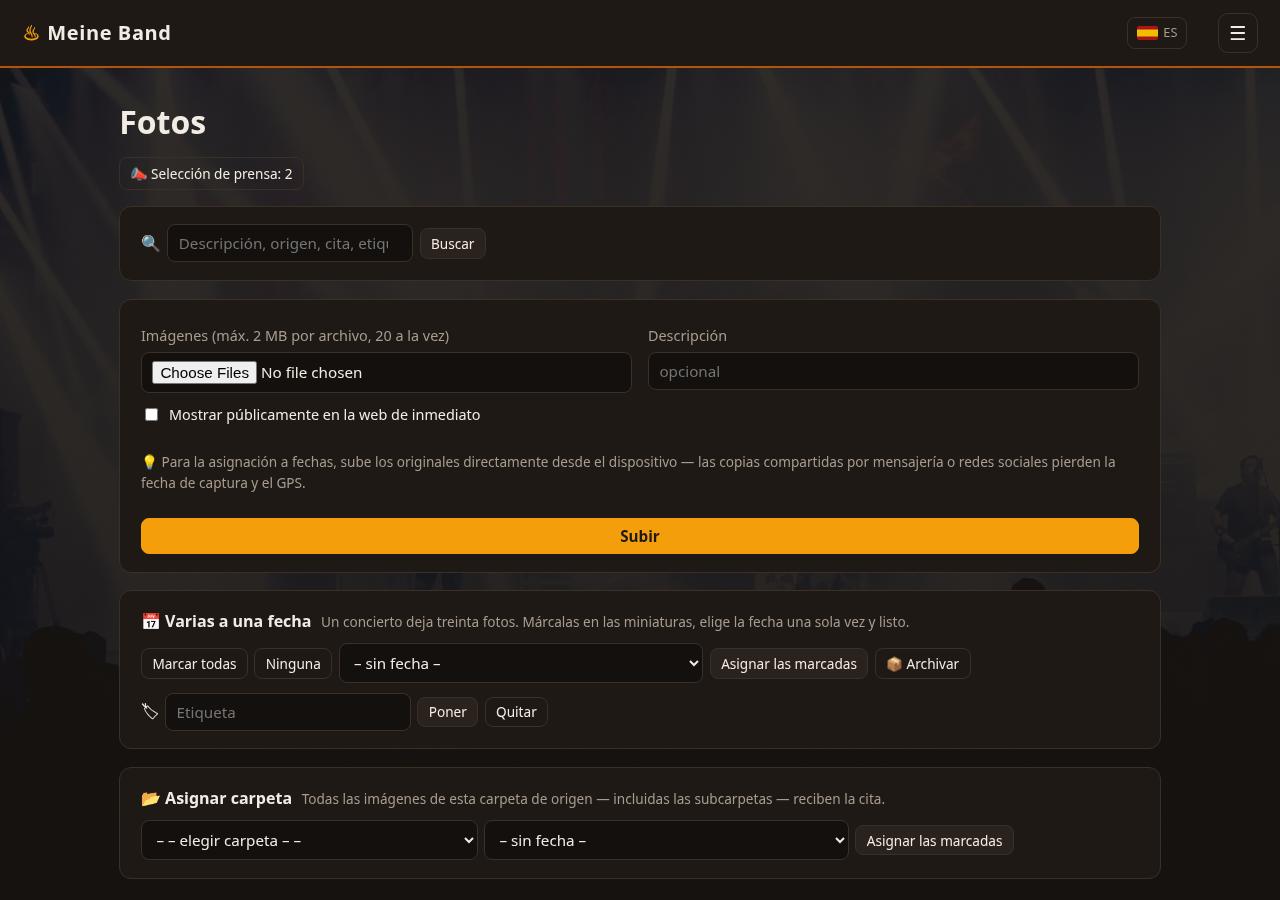Open the date dropdown in Asignar carpeta
Image resolution: width=1280 pixels, height=900 pixels.
(666, 840)
